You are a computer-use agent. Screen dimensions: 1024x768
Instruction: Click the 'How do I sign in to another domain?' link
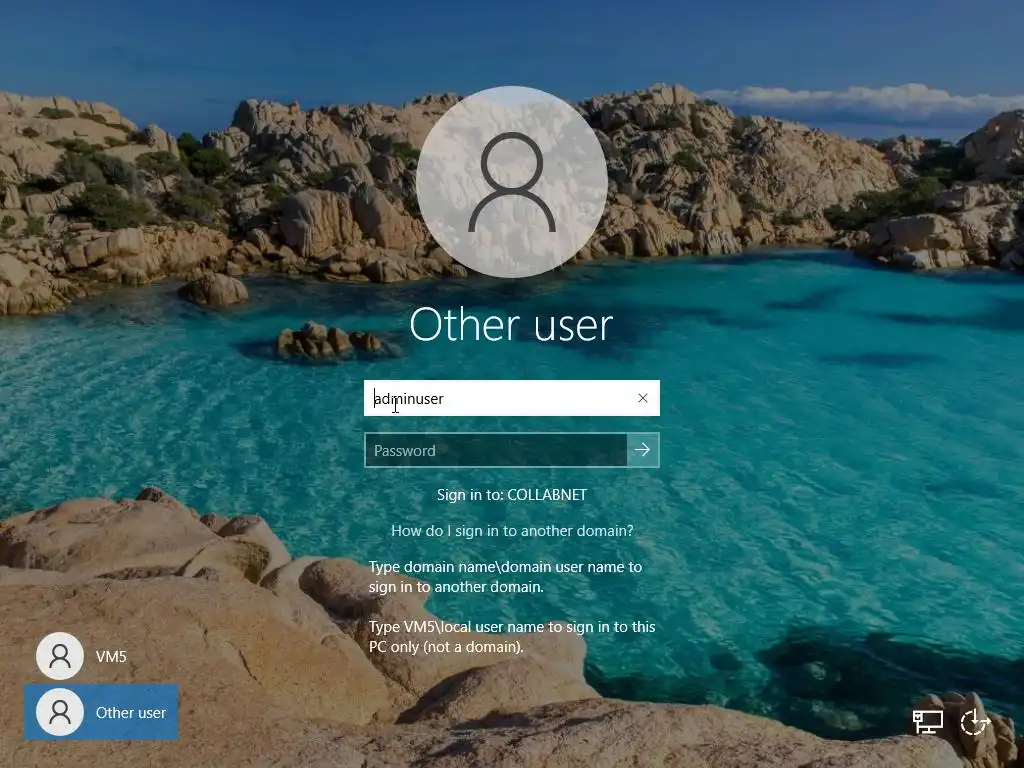coord(512,530)
